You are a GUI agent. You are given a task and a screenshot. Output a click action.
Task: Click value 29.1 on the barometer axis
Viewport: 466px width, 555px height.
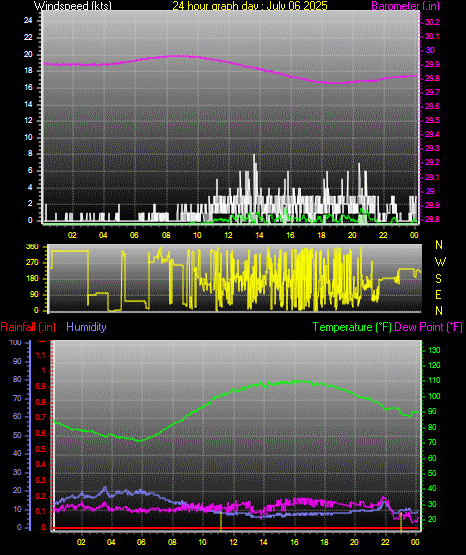point(432,177)
